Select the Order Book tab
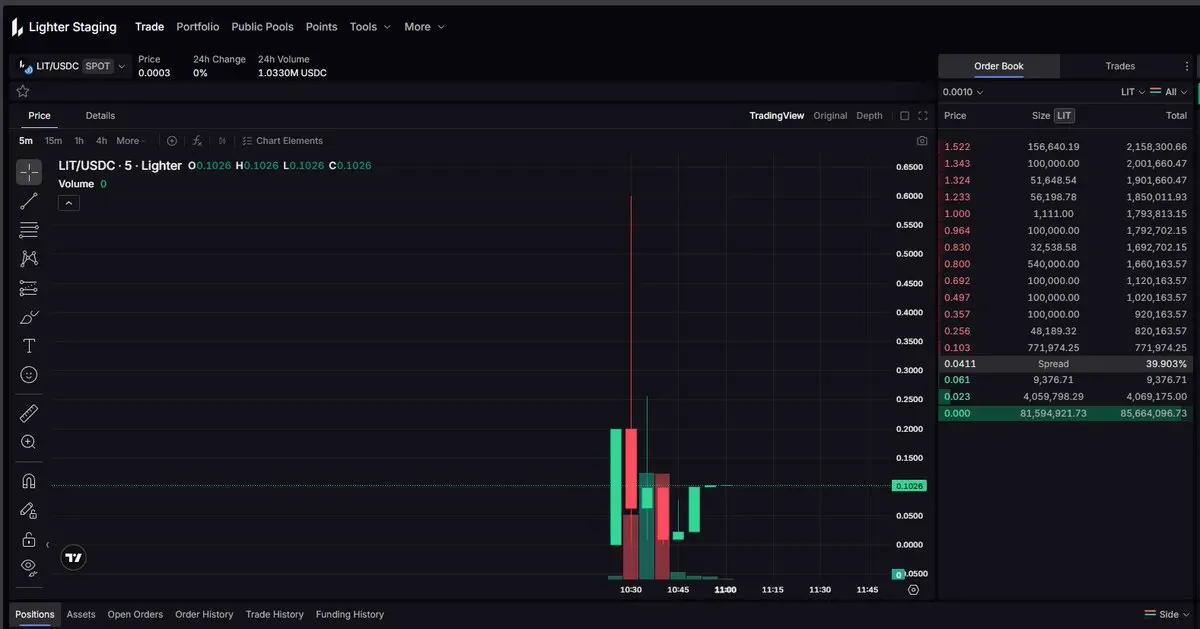Screen dimensions: 1200x629 point(999,66)
